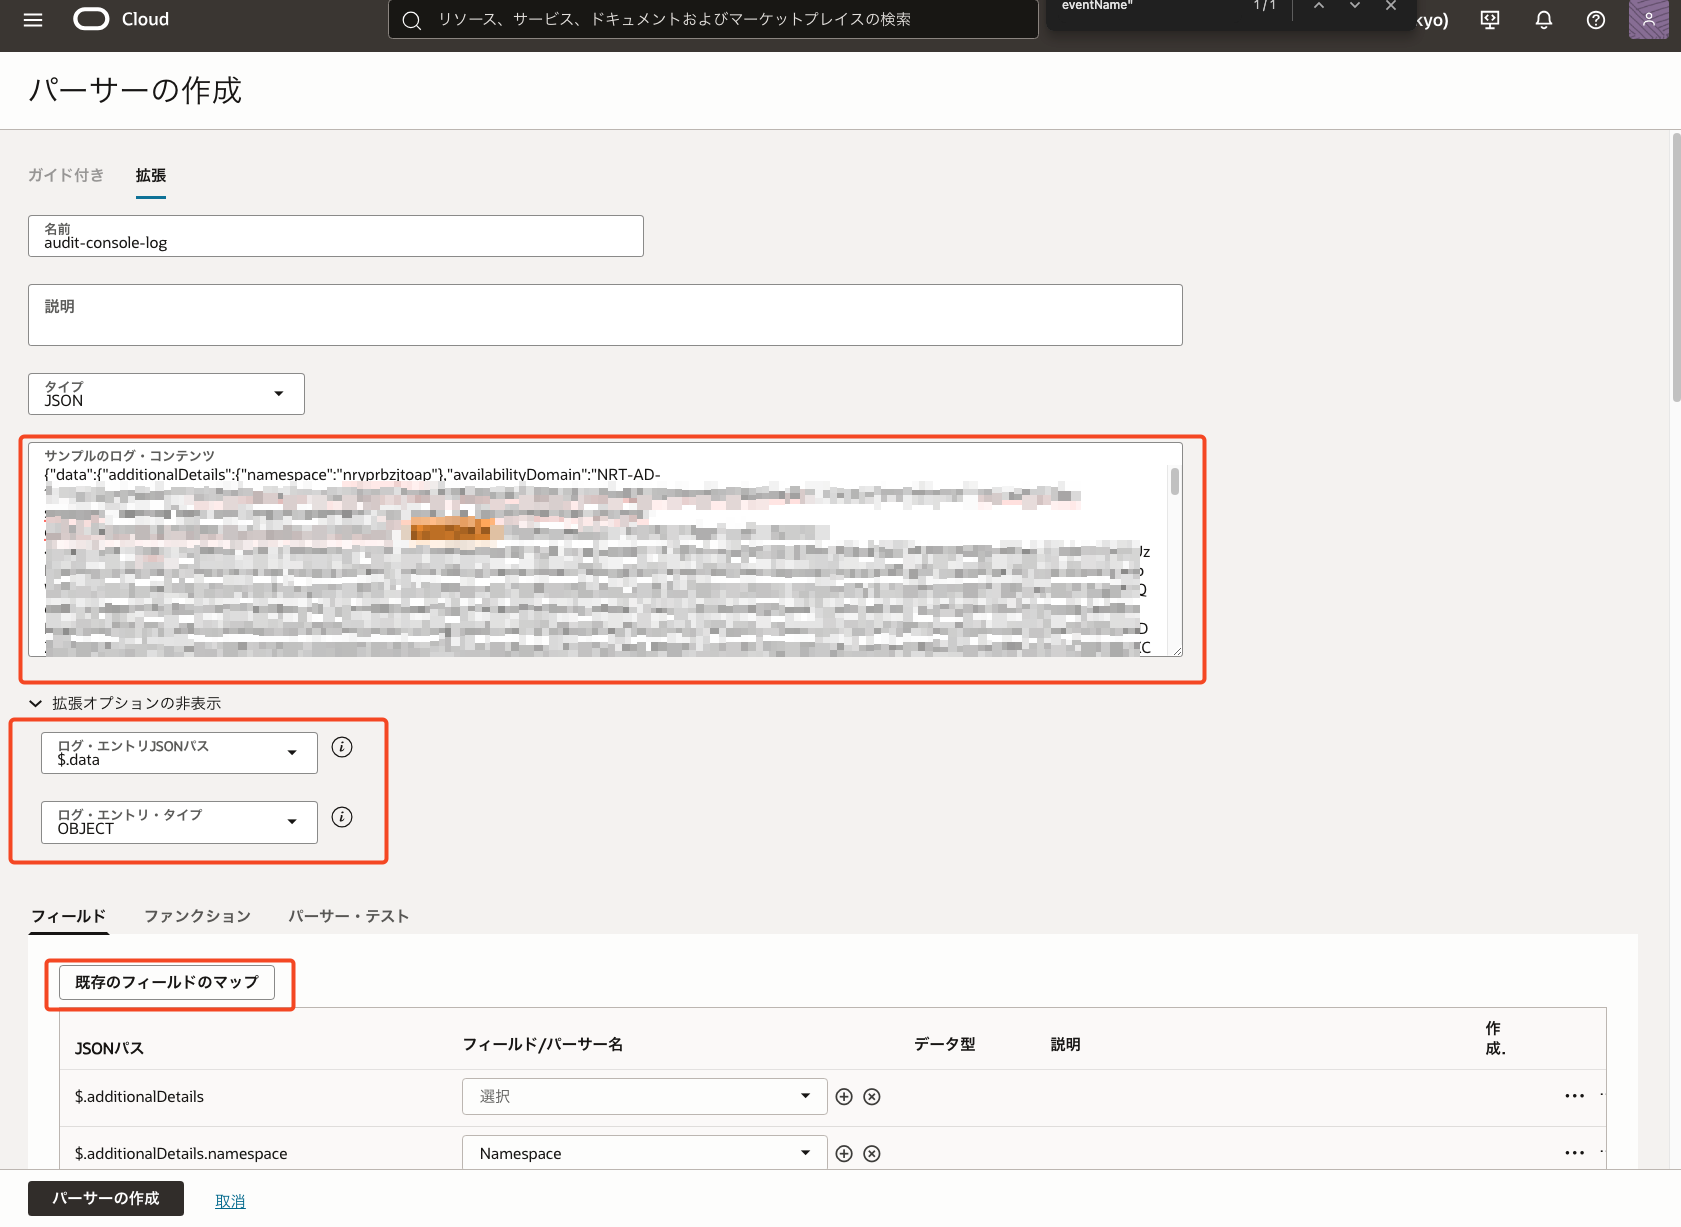Click remove icon in $.additionalDetails.namespace row
Screen dimensions: 1681x1227
872,1154
